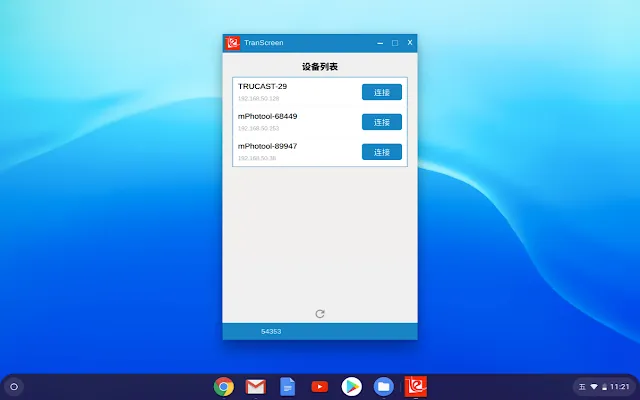Click the TranScreen icon on the shelf
The image size is (640, 400).
(x=416, y=387)
